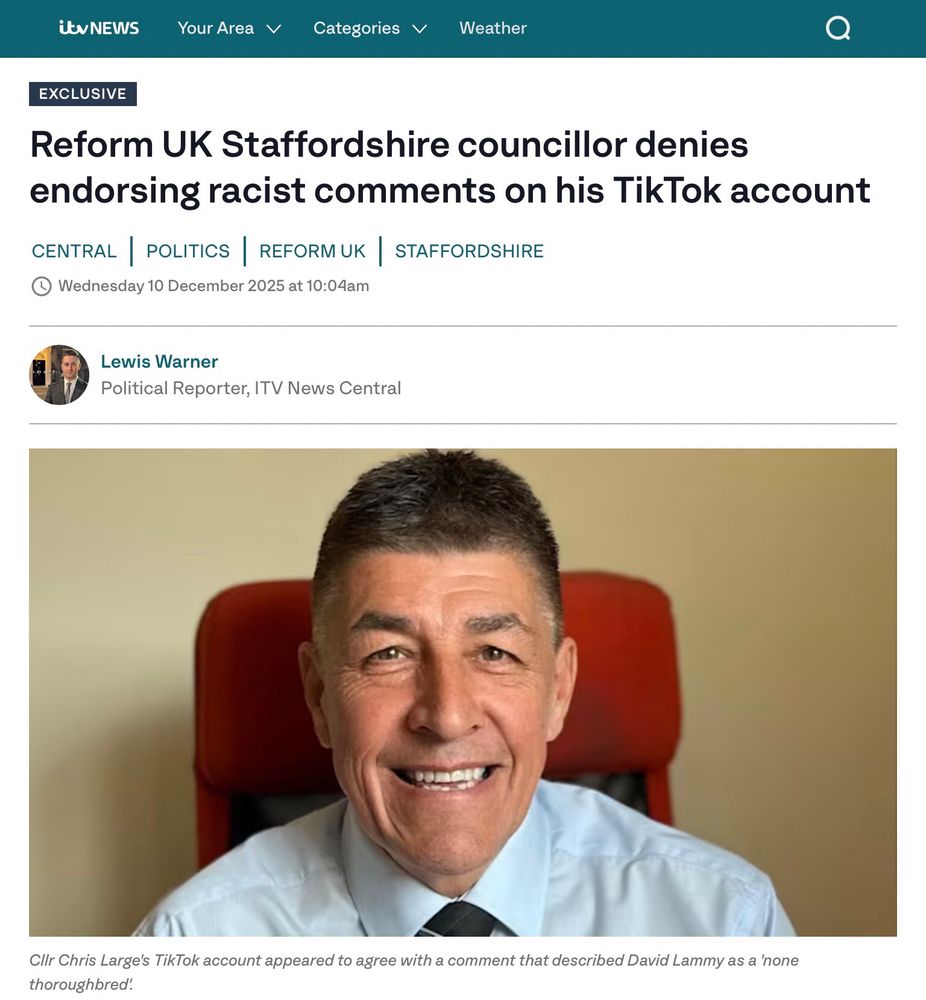Click the clock icon beside publish date
This screenshot has width=926, height=1000.
(x=41, y=286)
